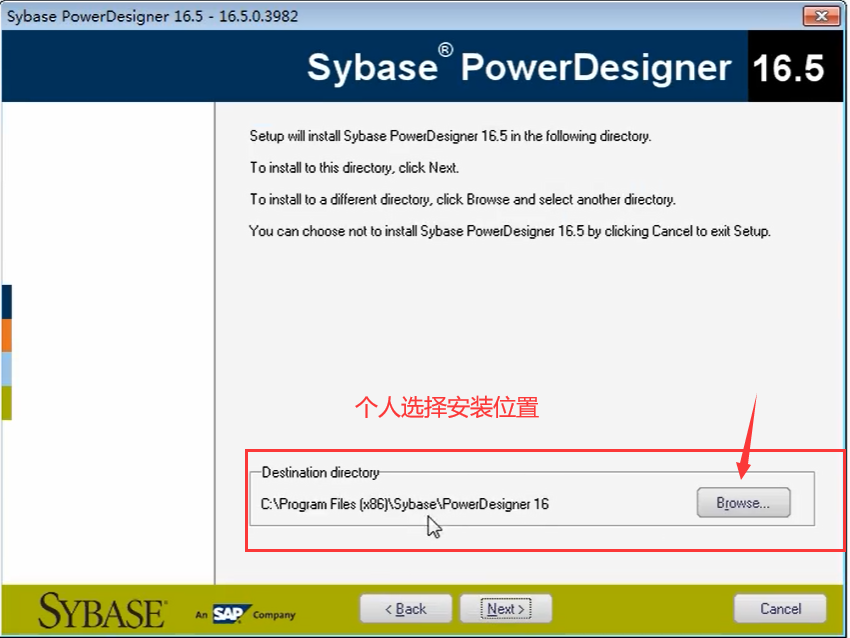Click the Sybase logo in footer

click(102, 611)
